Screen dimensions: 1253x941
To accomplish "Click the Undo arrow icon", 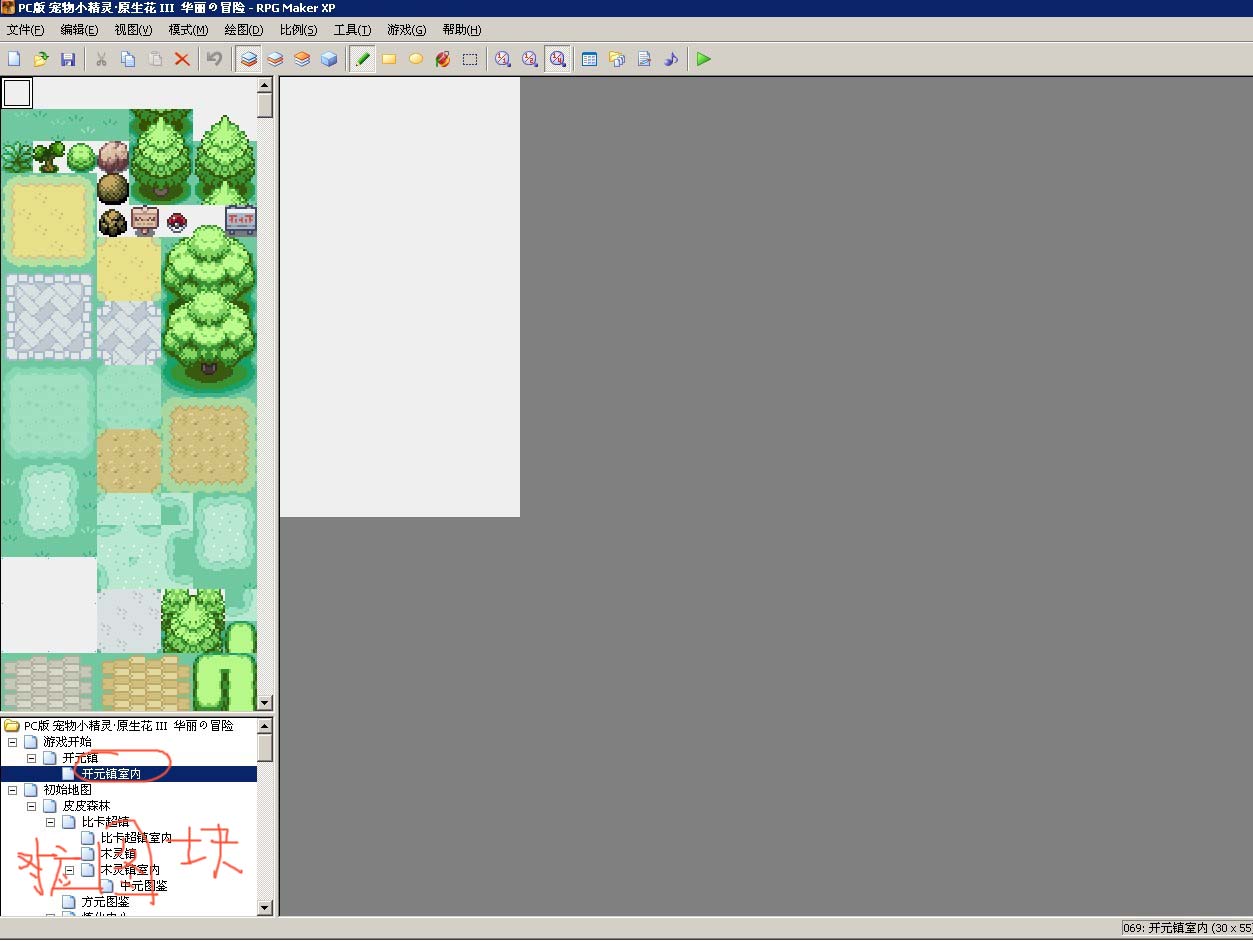I will [214, 59].
